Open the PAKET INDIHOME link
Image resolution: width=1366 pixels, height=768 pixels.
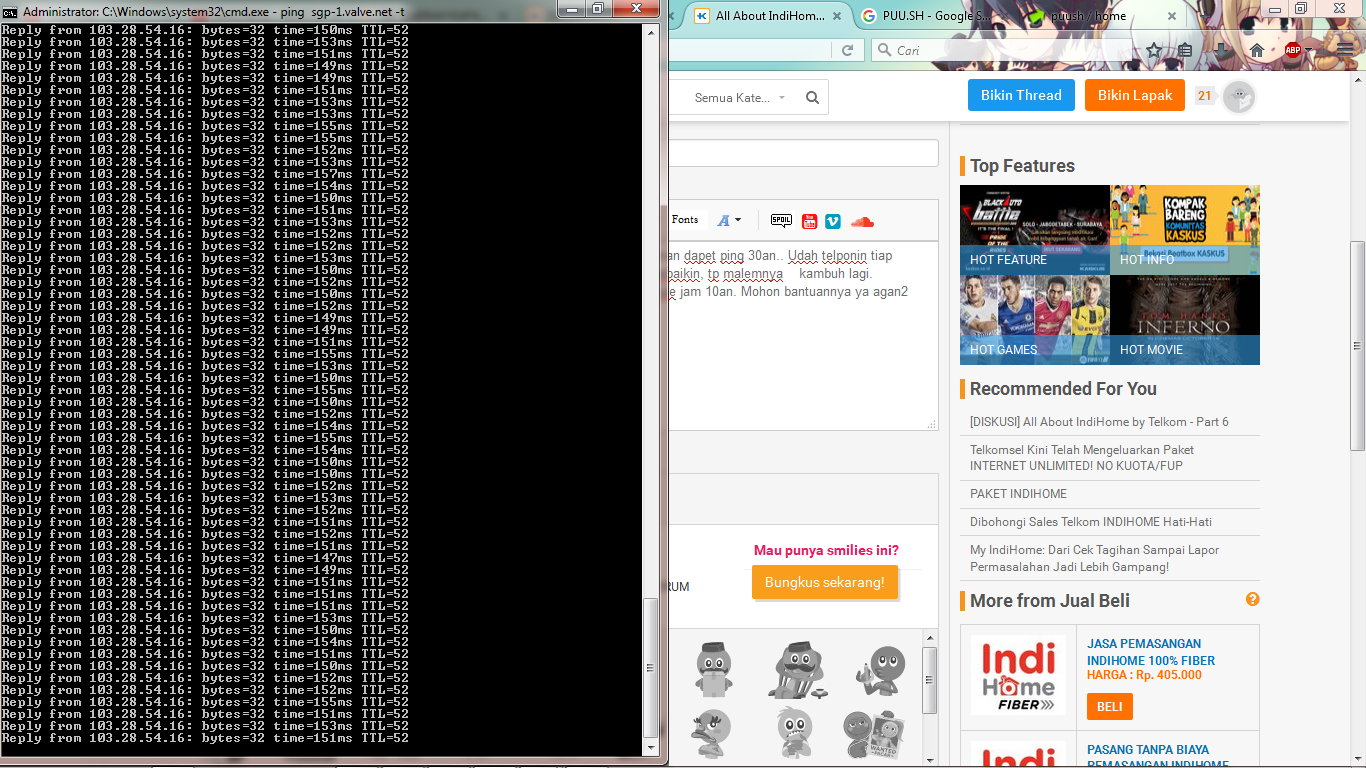(x=1018, y=494)
